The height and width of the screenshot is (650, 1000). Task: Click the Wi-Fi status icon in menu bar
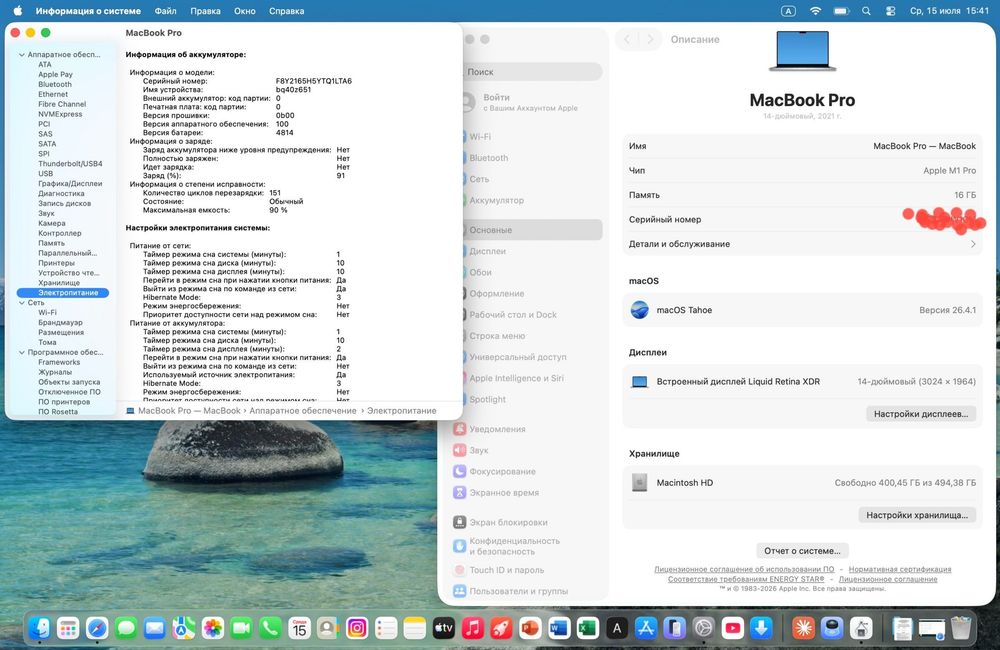click(815, 11)
